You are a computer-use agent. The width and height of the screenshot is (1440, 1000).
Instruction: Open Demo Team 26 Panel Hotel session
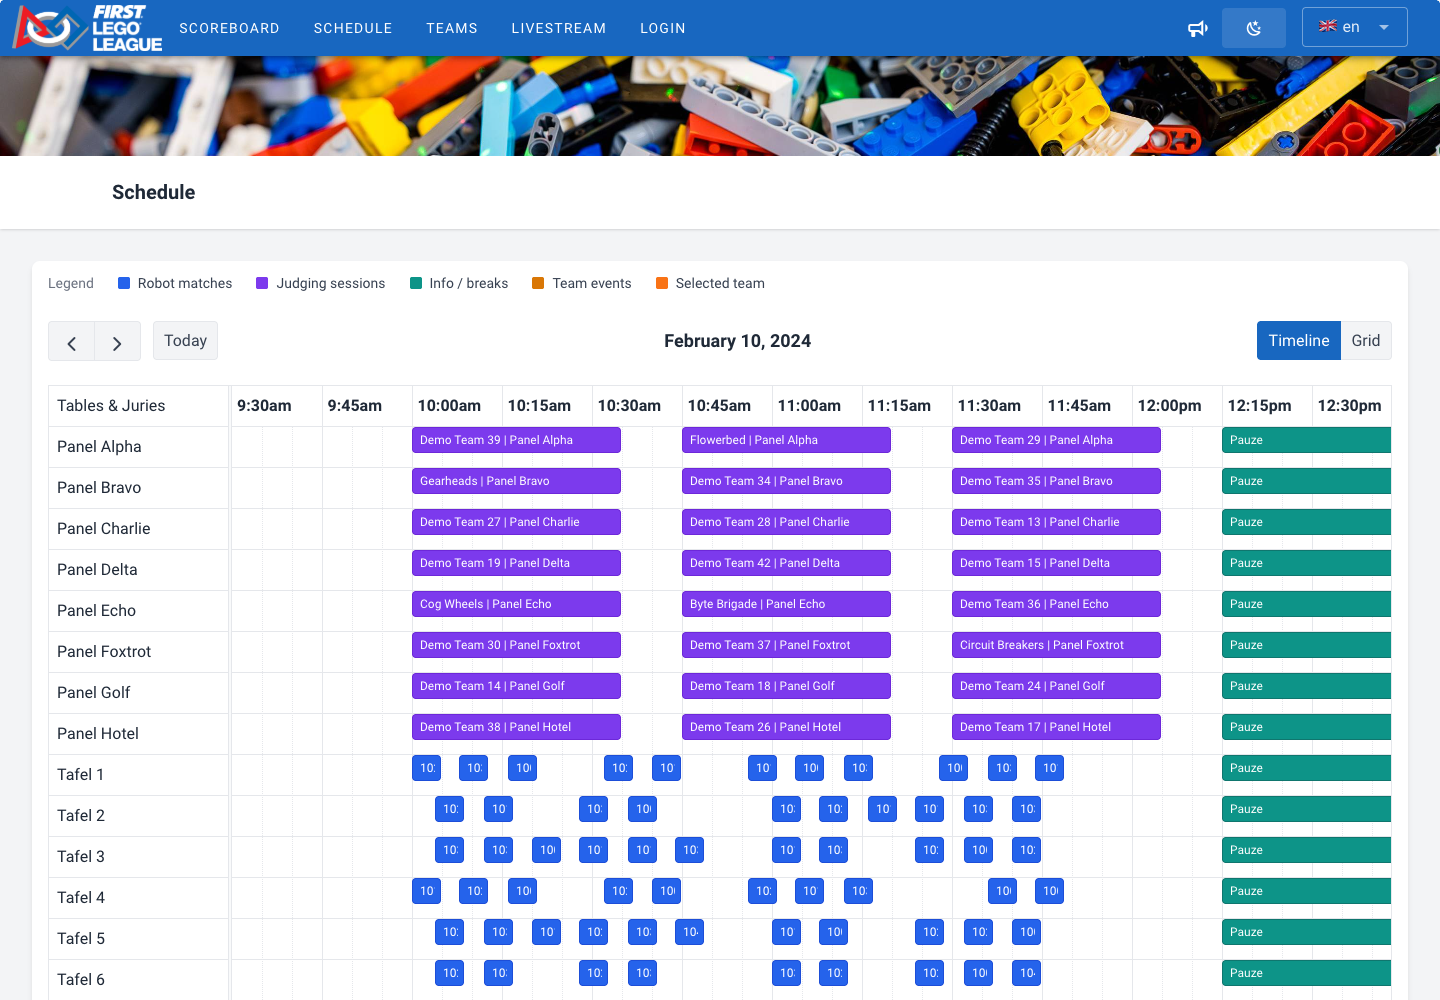pyautogui.click(x=786, y=727)
